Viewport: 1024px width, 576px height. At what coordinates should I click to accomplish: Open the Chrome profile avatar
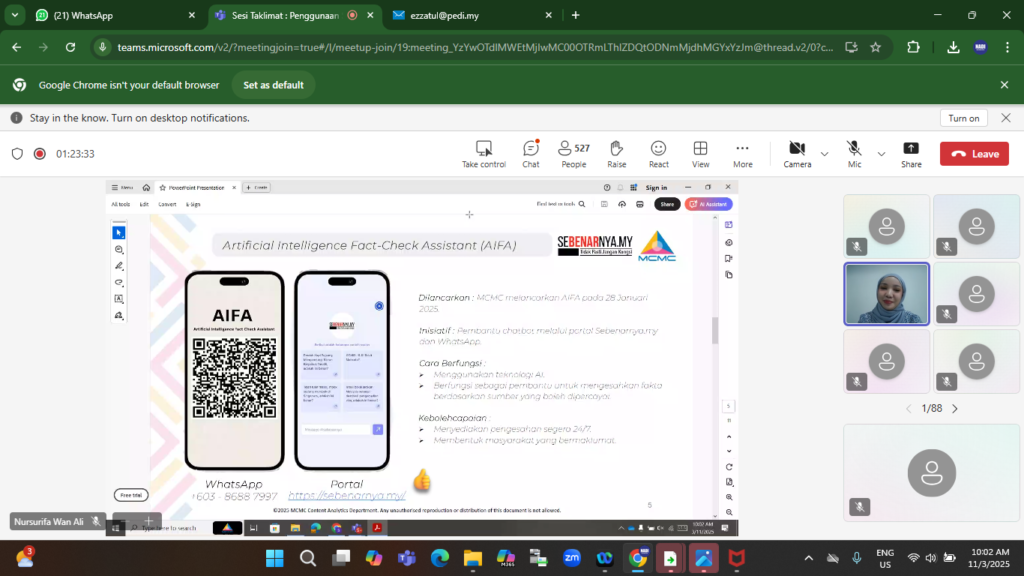click(980, 47)
